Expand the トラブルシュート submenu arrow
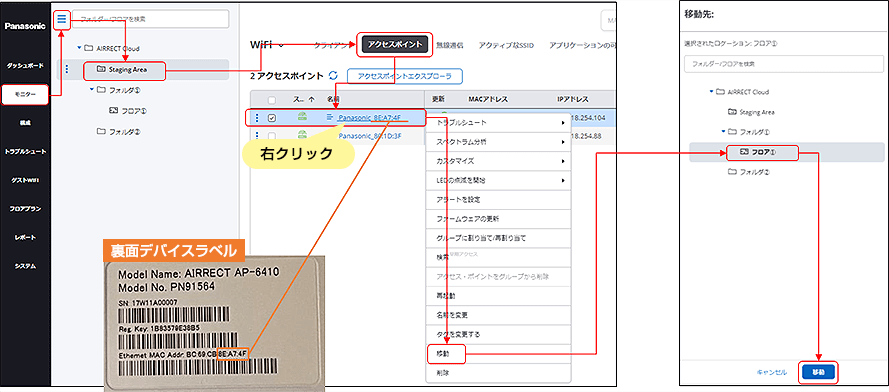The image size is (889, 392). (563, 123)
